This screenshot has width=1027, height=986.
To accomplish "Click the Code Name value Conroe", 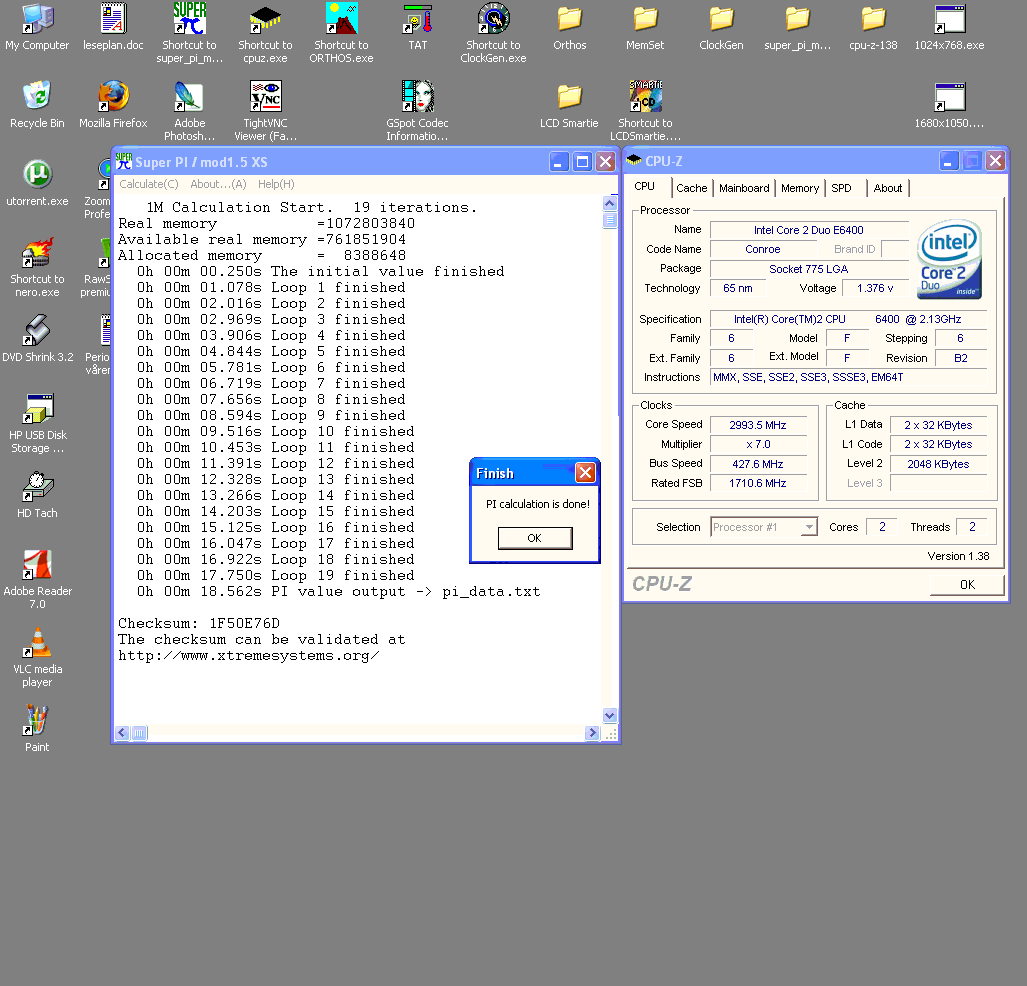I will click(x=763, y=249).
